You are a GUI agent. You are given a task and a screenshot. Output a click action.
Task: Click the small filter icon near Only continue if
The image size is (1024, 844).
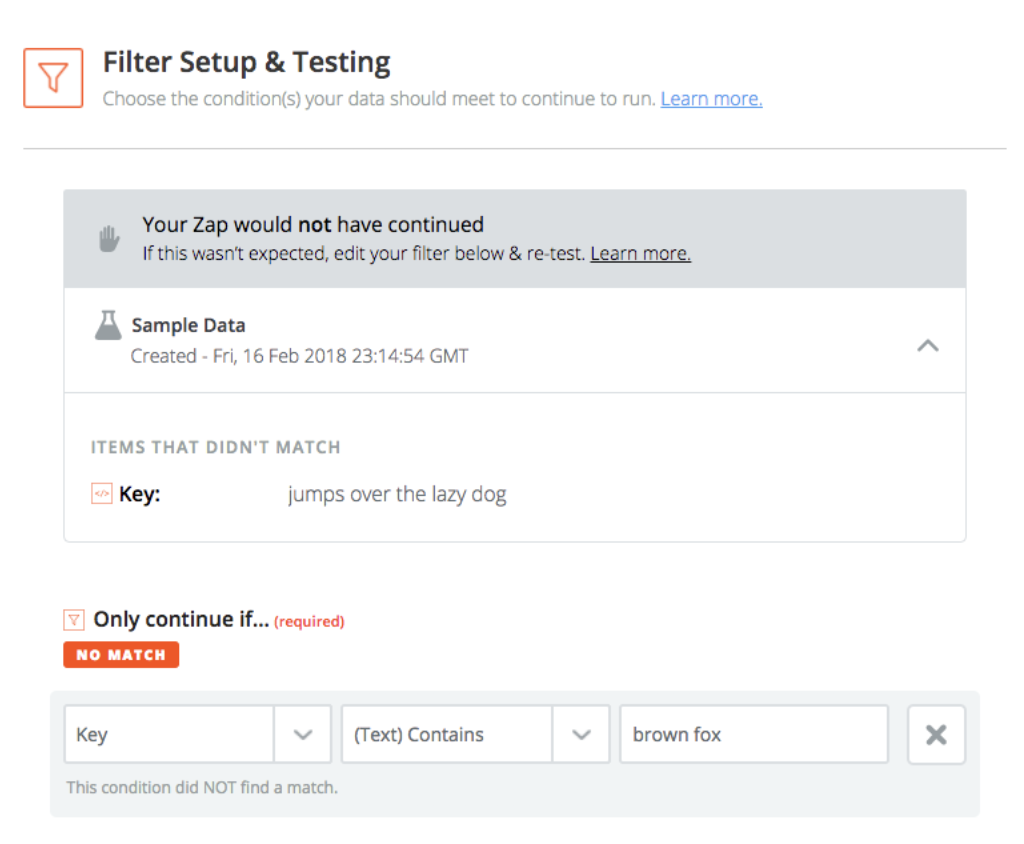pyautogui.click(x=74, y=619)
